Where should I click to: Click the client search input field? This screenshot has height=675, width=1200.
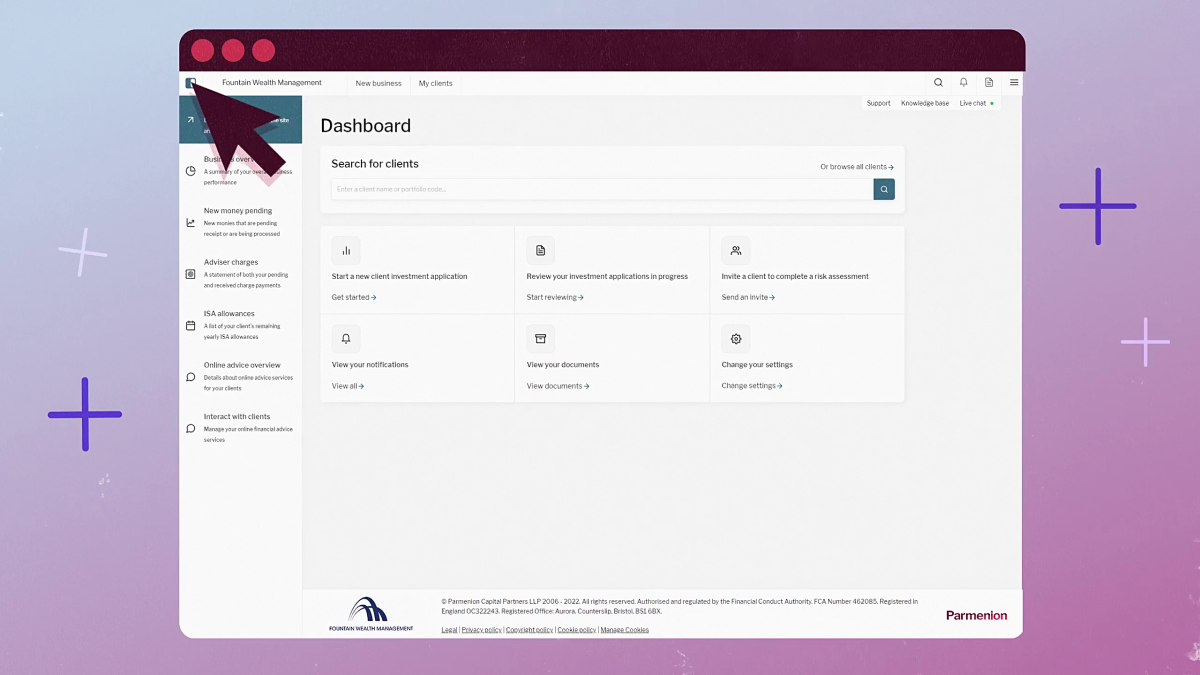tap(600, 189)
